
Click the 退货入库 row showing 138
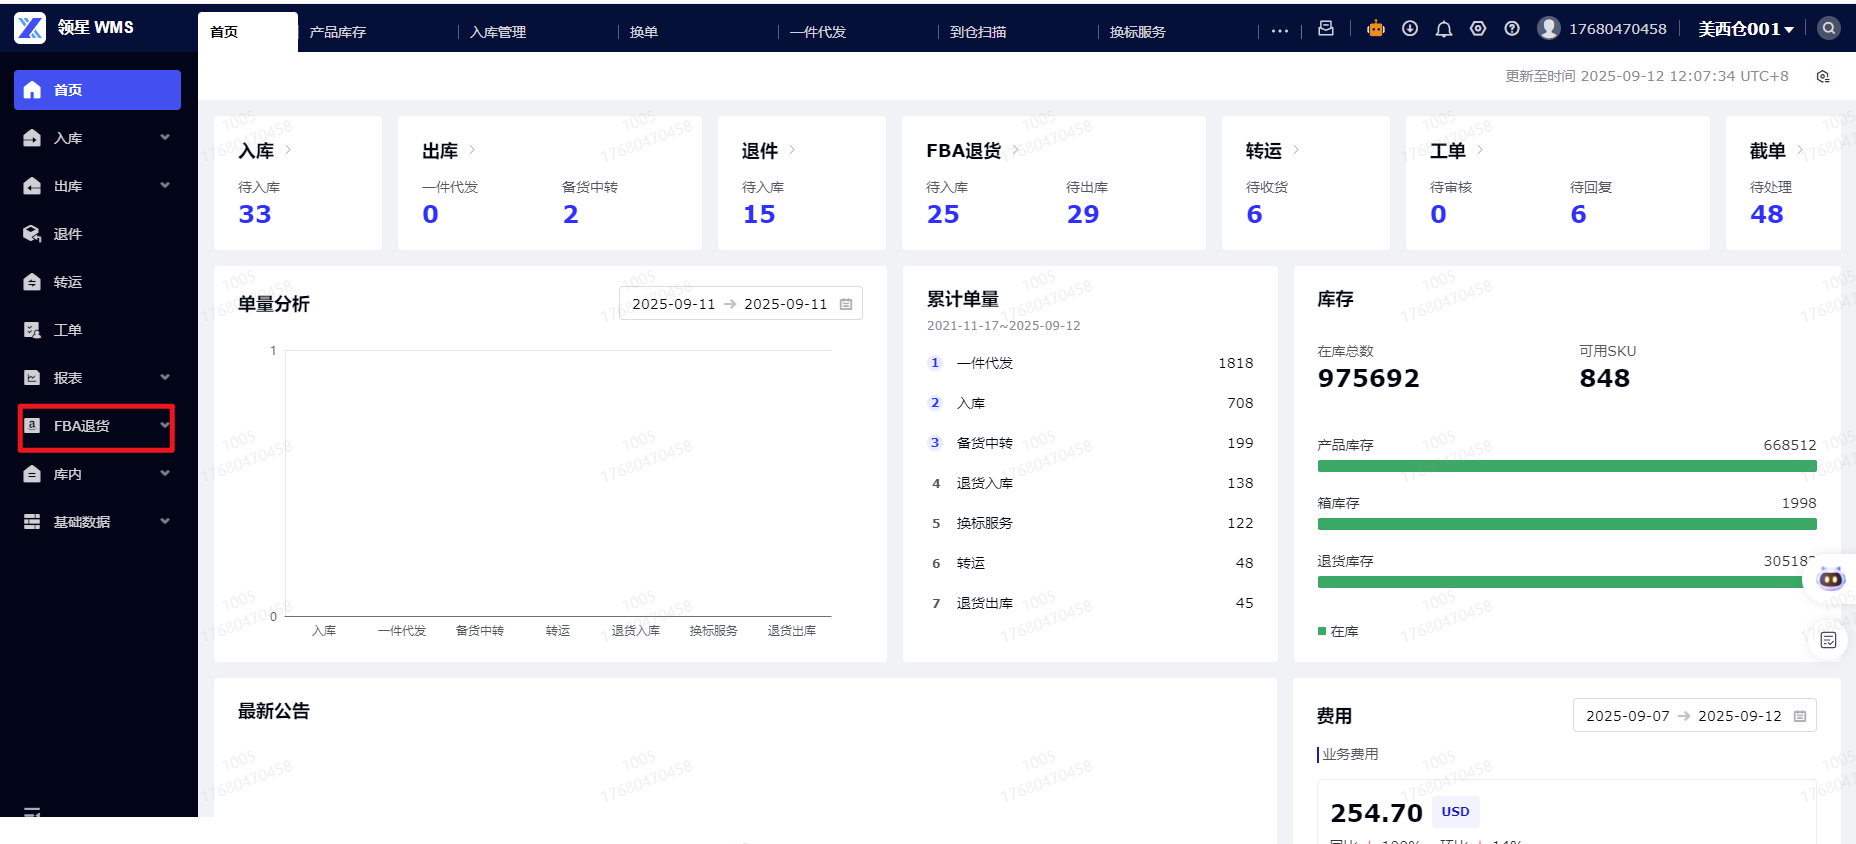tap(1090, 483)
